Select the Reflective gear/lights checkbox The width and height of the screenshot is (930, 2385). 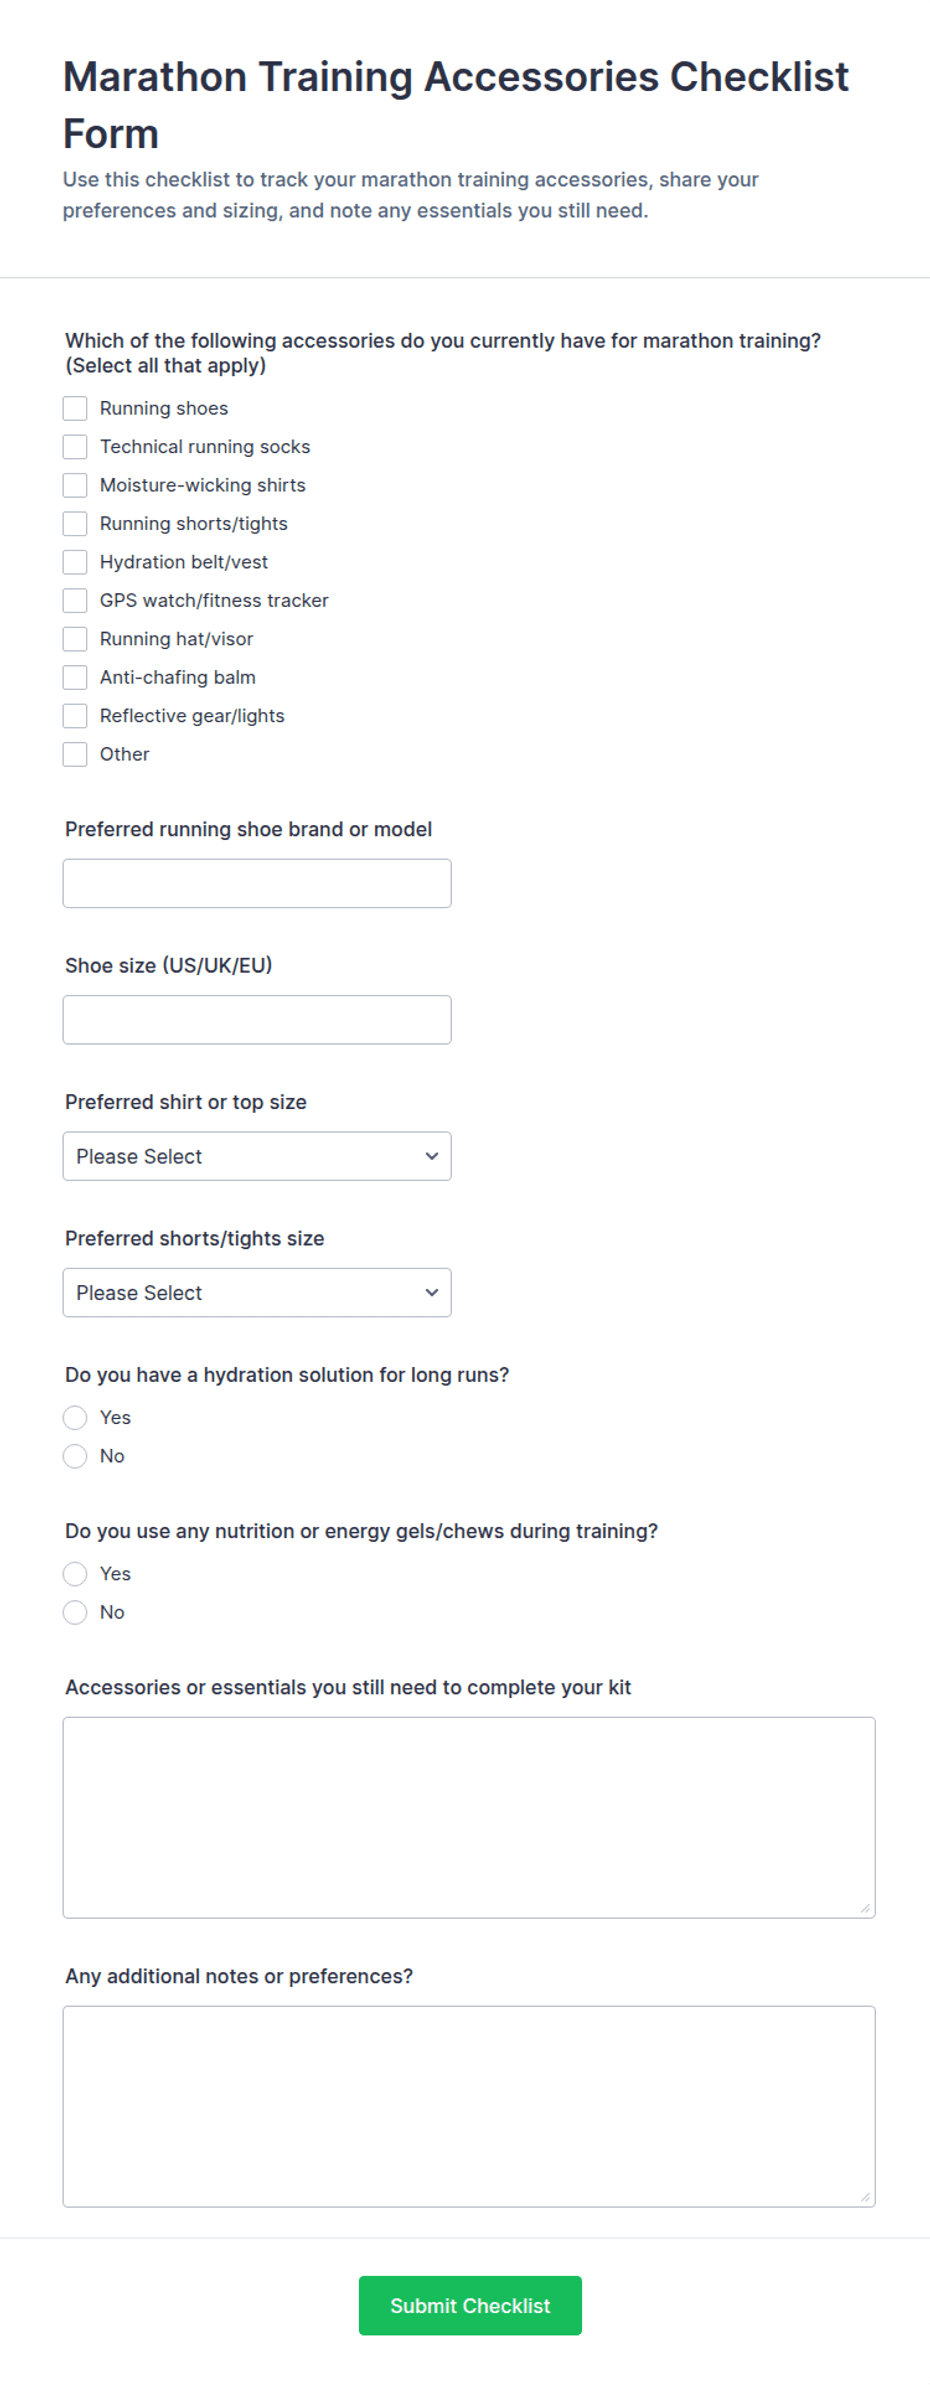click(x=75, y=716)
